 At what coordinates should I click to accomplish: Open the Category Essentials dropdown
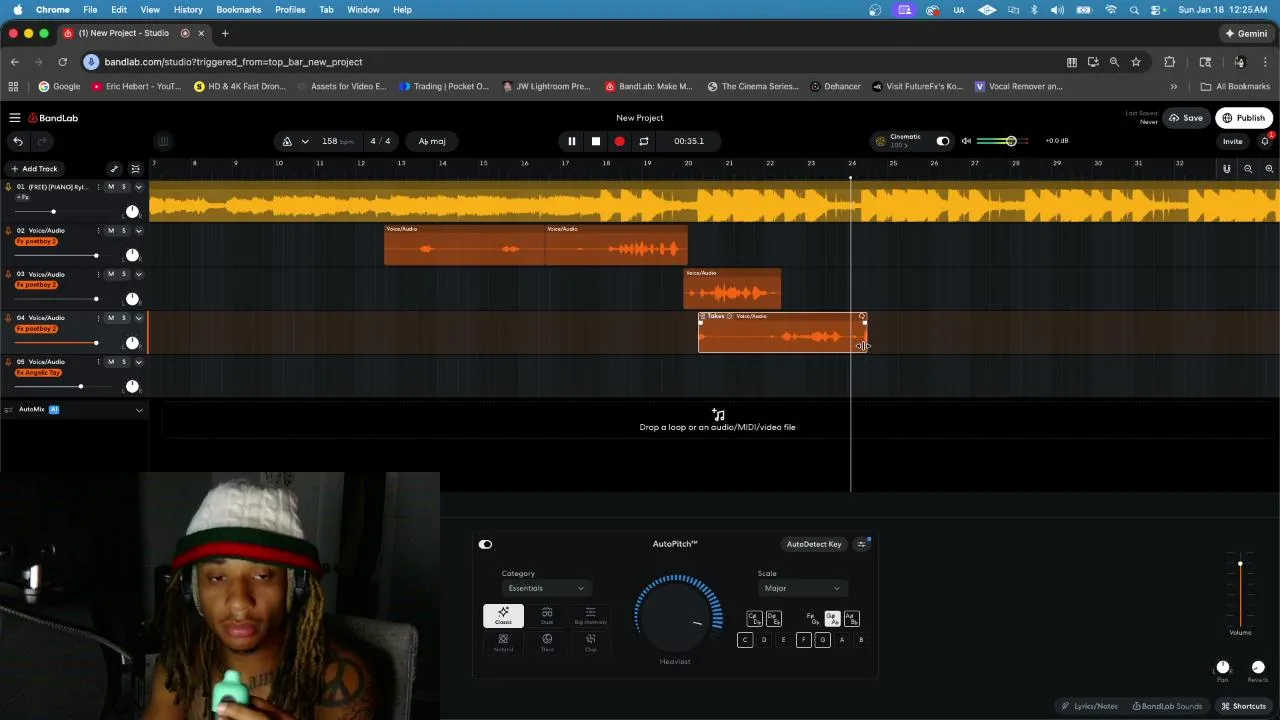pos(545,588)
